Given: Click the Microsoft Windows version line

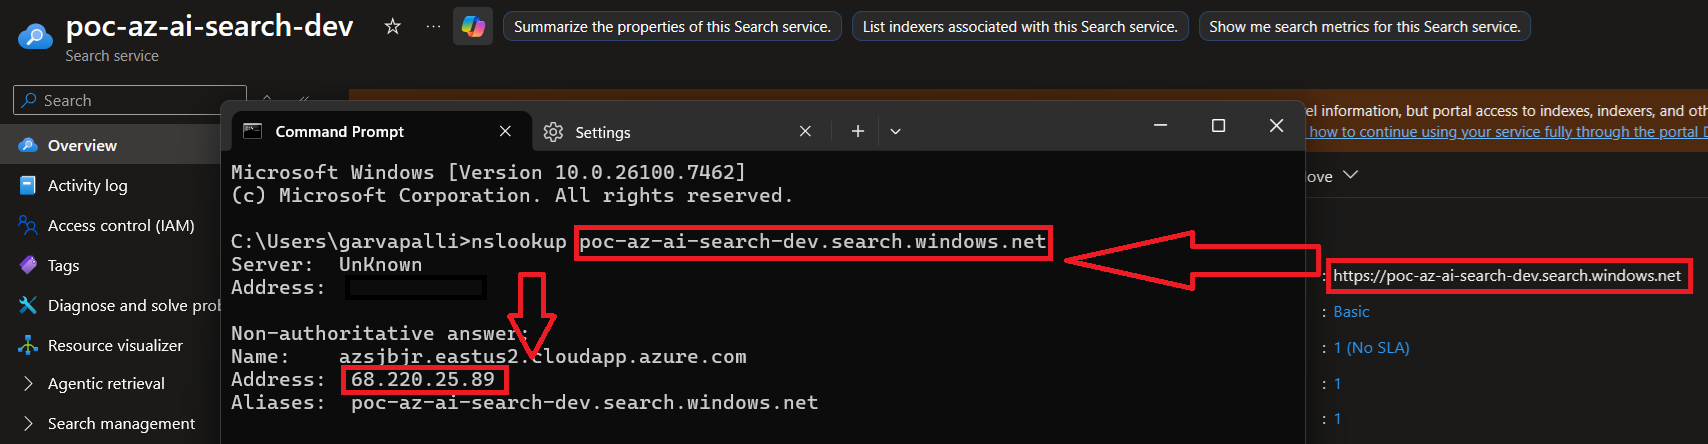Looking at the screenshot, I should [488, 172].
